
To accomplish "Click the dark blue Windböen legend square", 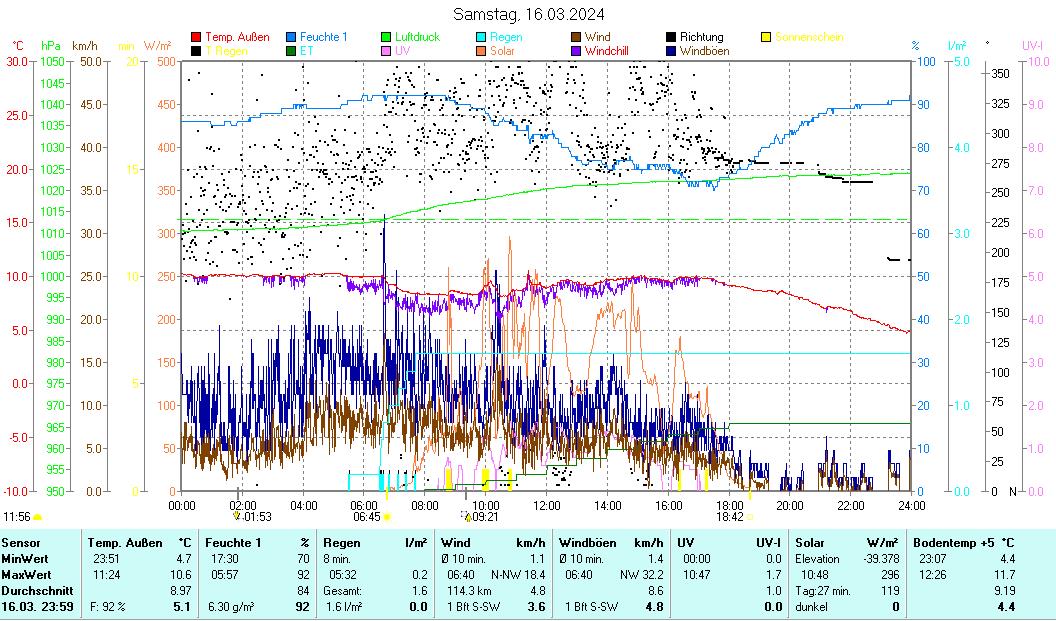I will pos(671,50).
